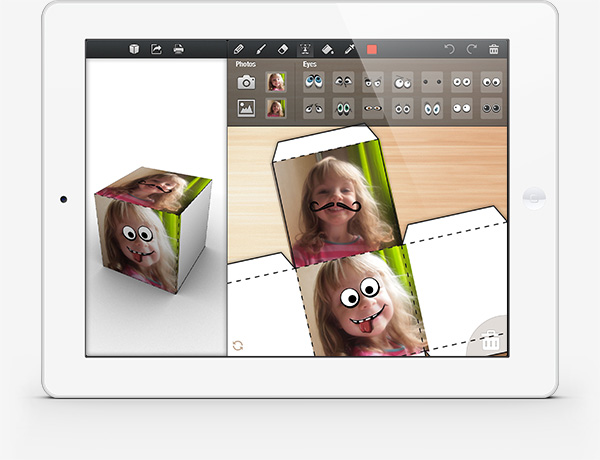This screenshot has width=600, height=460.
Task: Tap the trash icon in top toolbar
Action: [x=494, y=48]
